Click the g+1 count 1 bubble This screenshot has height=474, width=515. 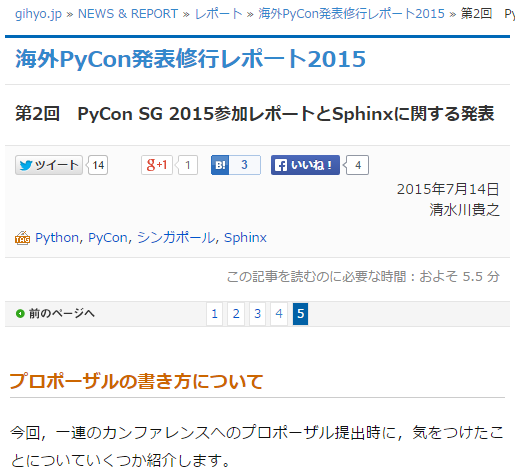coord(188,165)
